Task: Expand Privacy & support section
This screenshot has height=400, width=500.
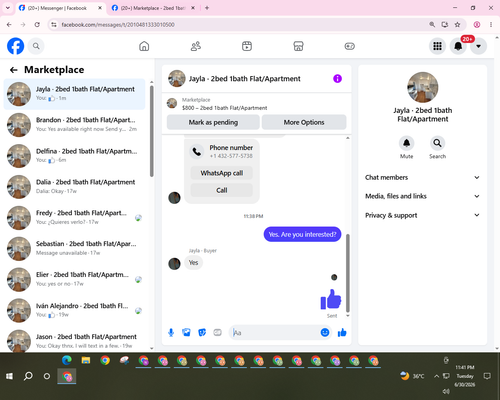Action: pos(422,215)
